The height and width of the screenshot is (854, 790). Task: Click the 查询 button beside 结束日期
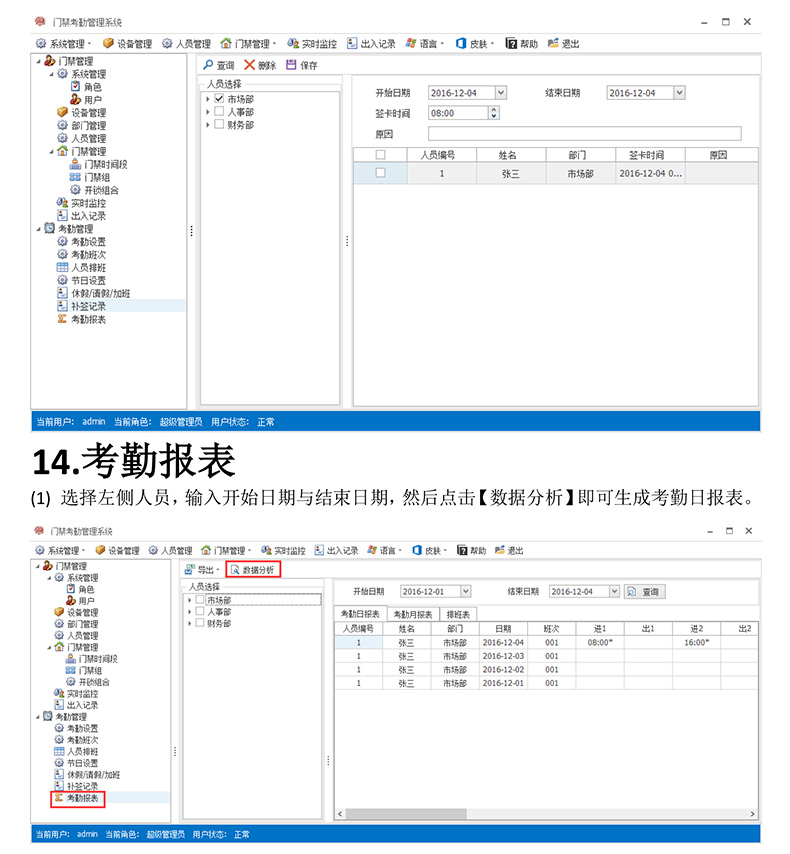[x=644, y=592]
